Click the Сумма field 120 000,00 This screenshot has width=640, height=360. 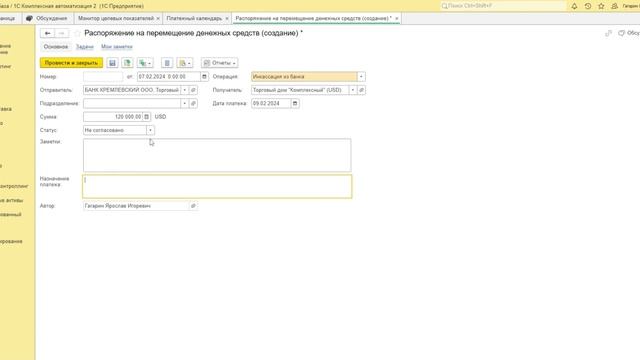pos(113,117)
